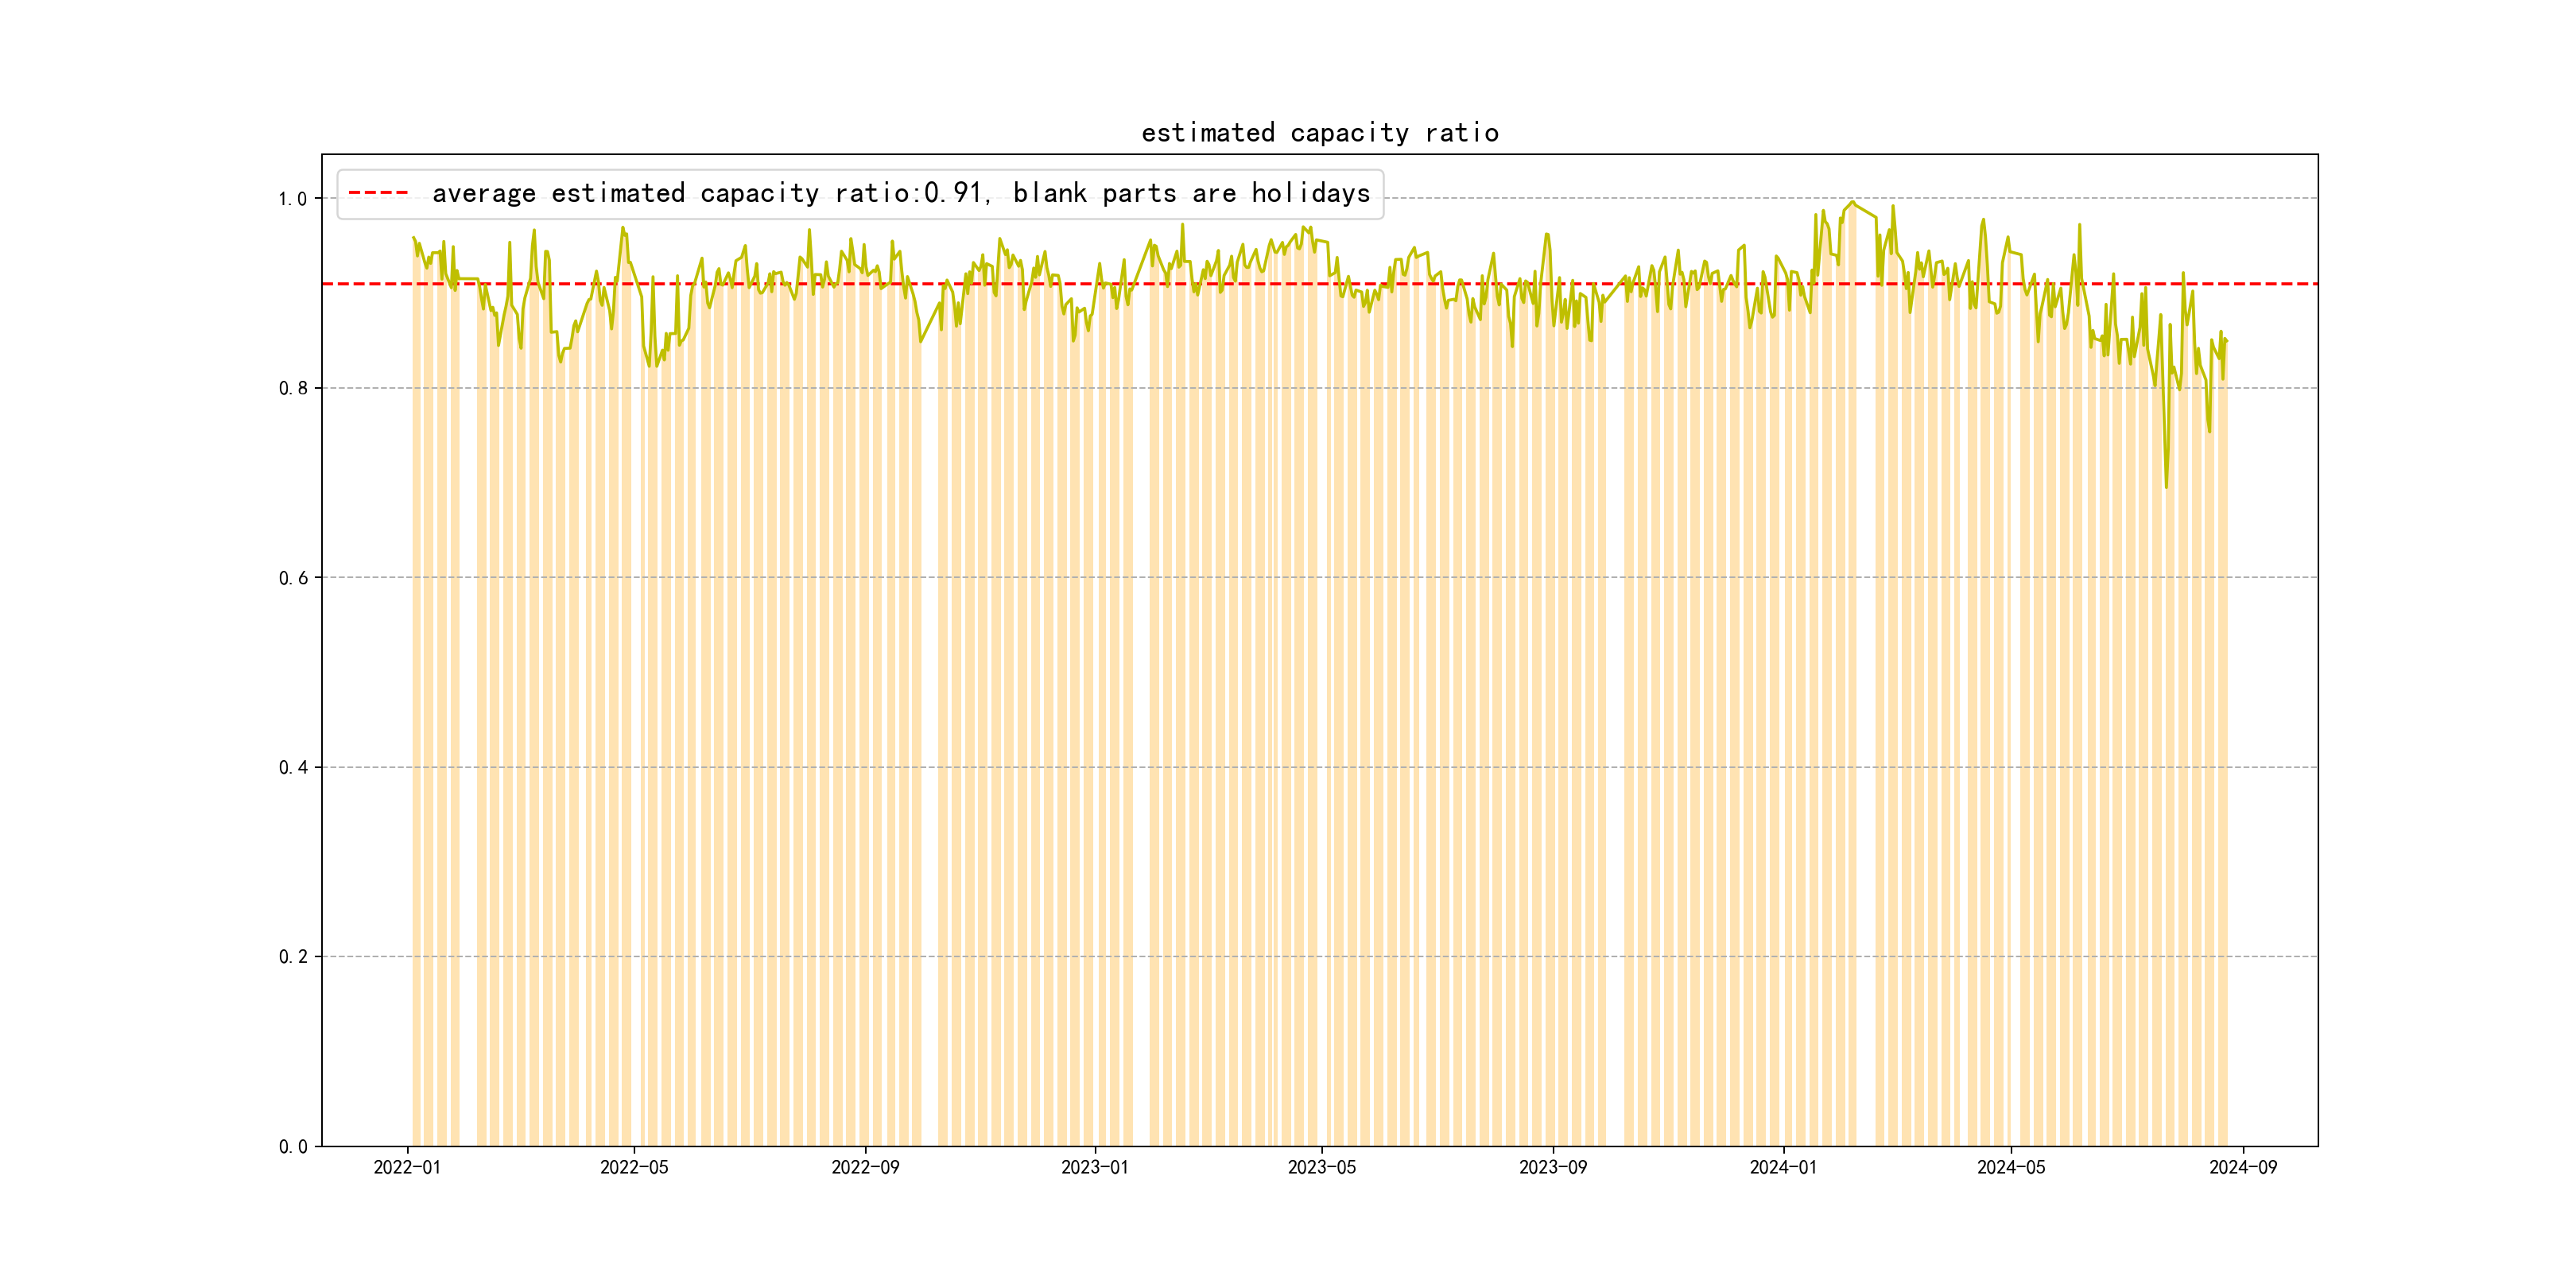The width and height of the screenshot is (2576, 1288).
Task: Click the x-axis label 2022-05
Action: [x=634, y=1168]
